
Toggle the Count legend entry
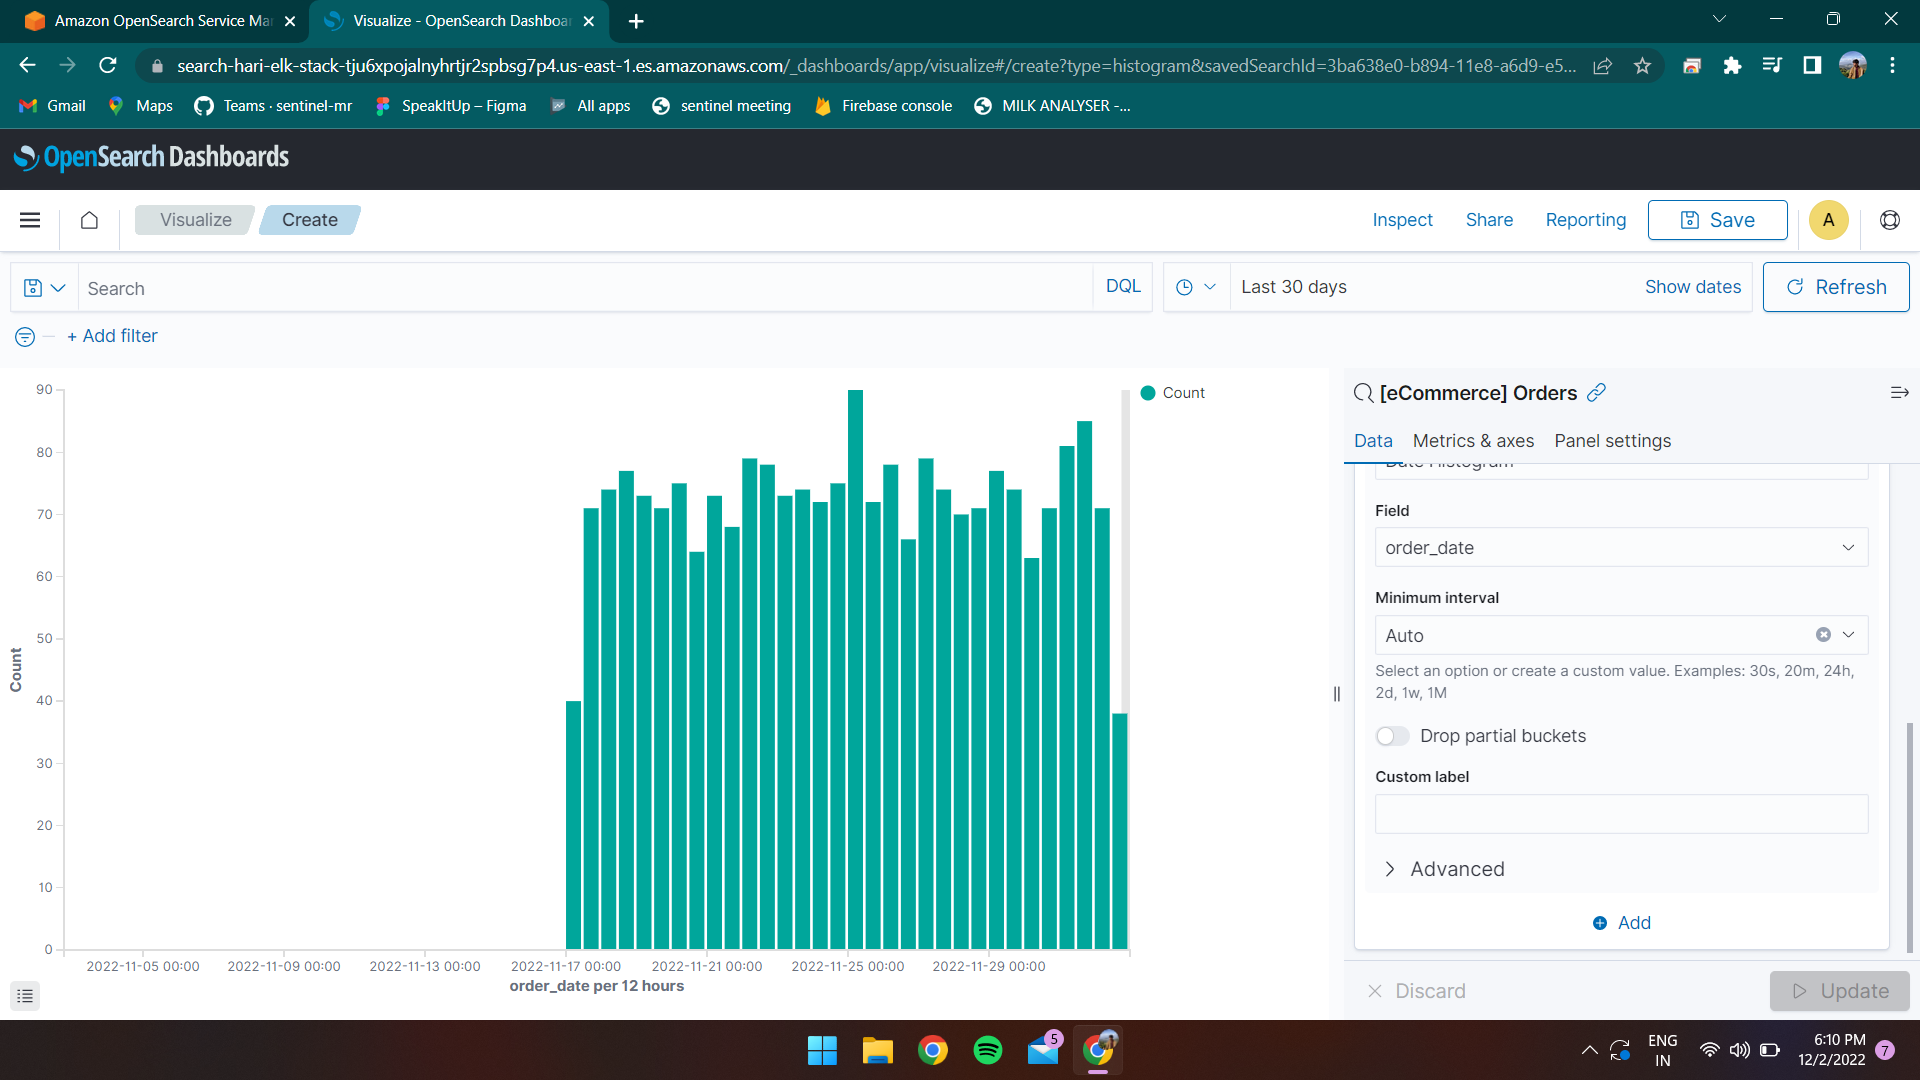coord(1174,392)
